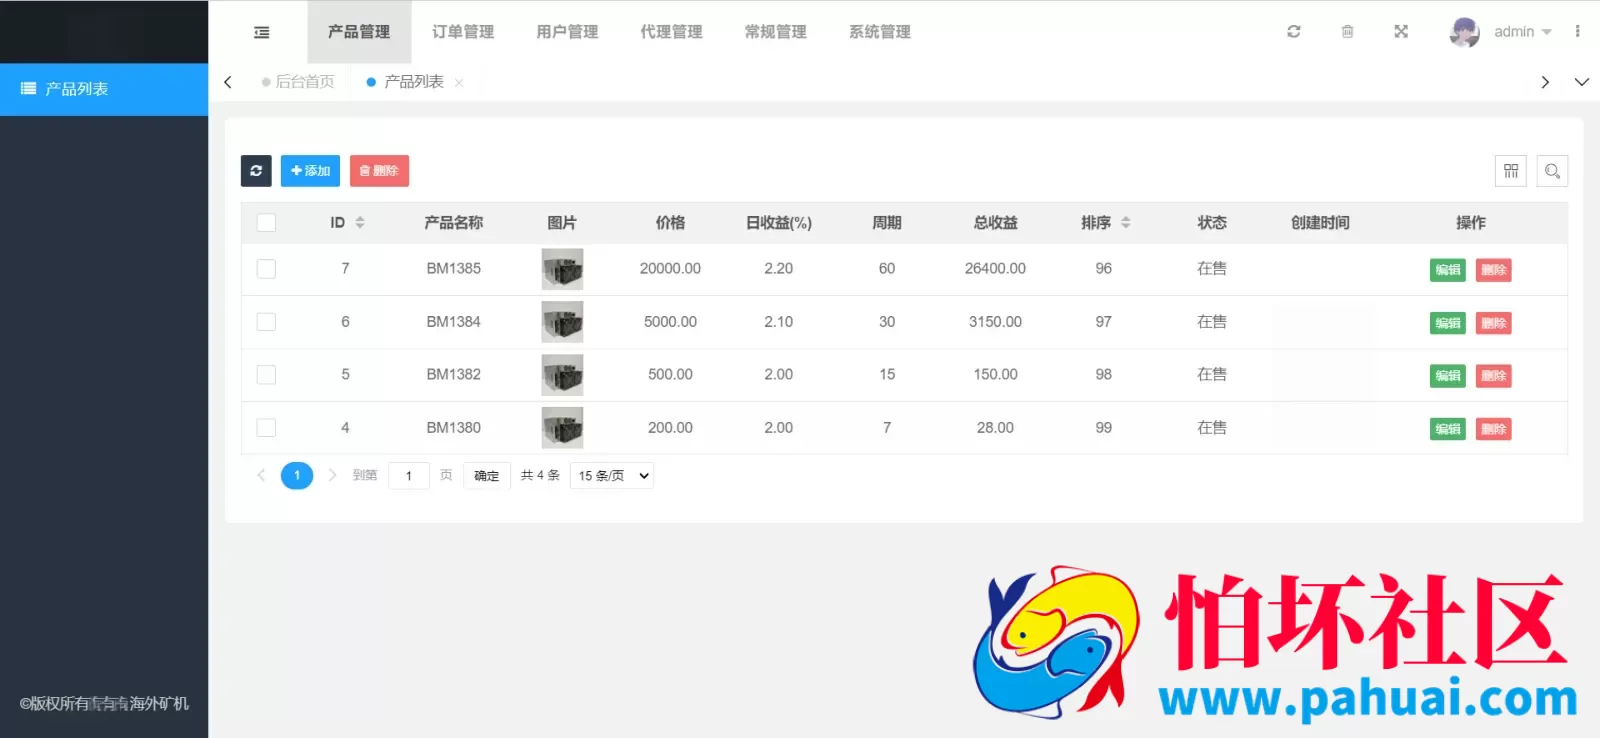Click 编辑 for product BM1384

click(x=1448, y=323)
